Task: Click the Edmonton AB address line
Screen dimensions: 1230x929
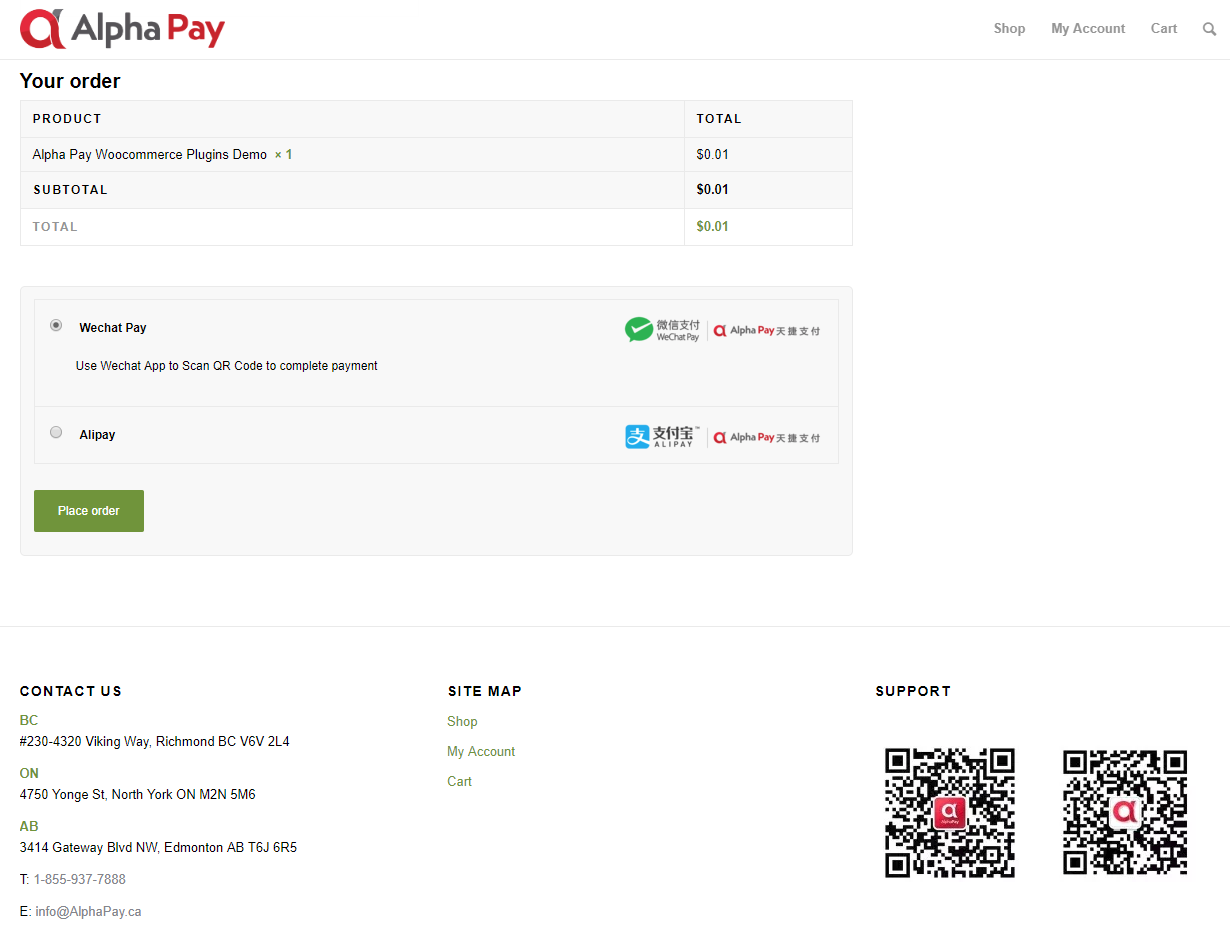Action: tap(158, 847)
